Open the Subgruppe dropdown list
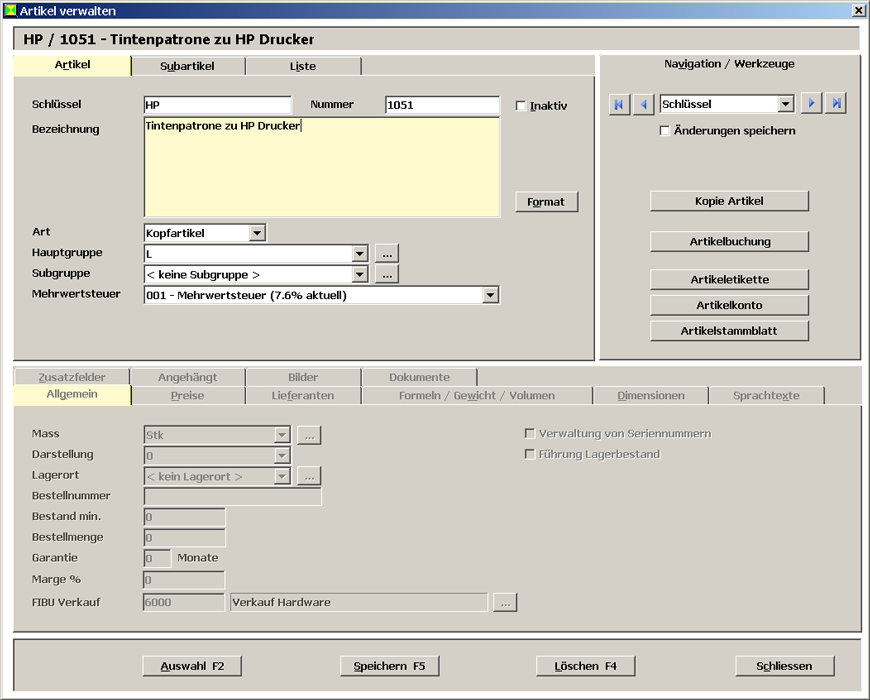 [x=359, y=274]
